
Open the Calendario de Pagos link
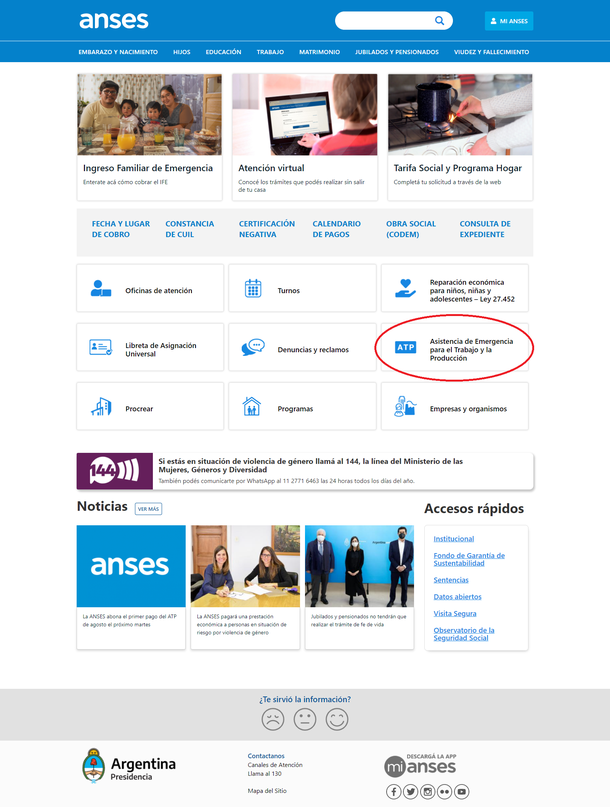pyautogui.click(x=336, y=229)
